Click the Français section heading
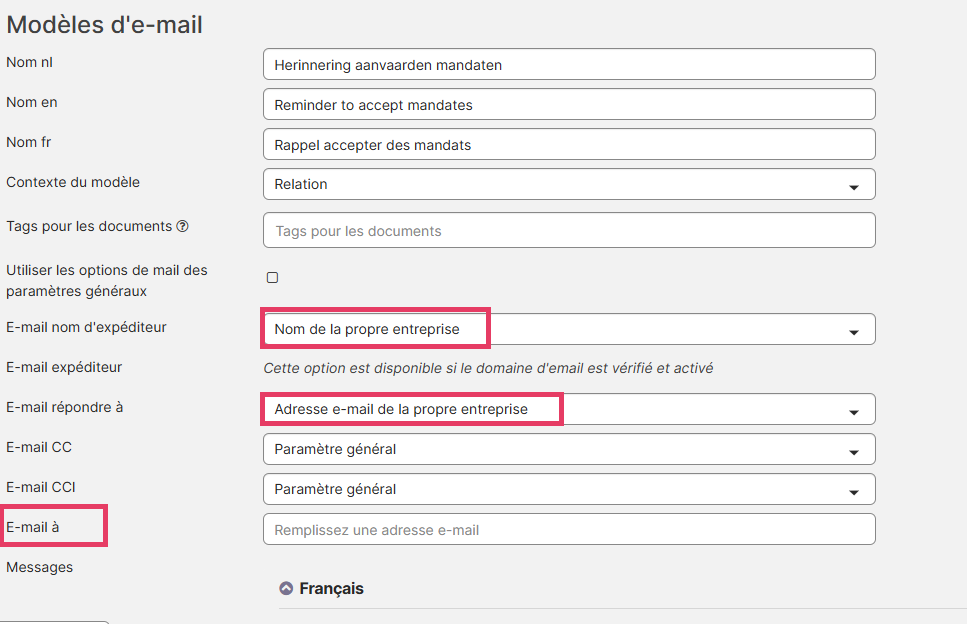The width and height of the screenshot is (967, 624). pyautogui.click(x=331, y=589)
